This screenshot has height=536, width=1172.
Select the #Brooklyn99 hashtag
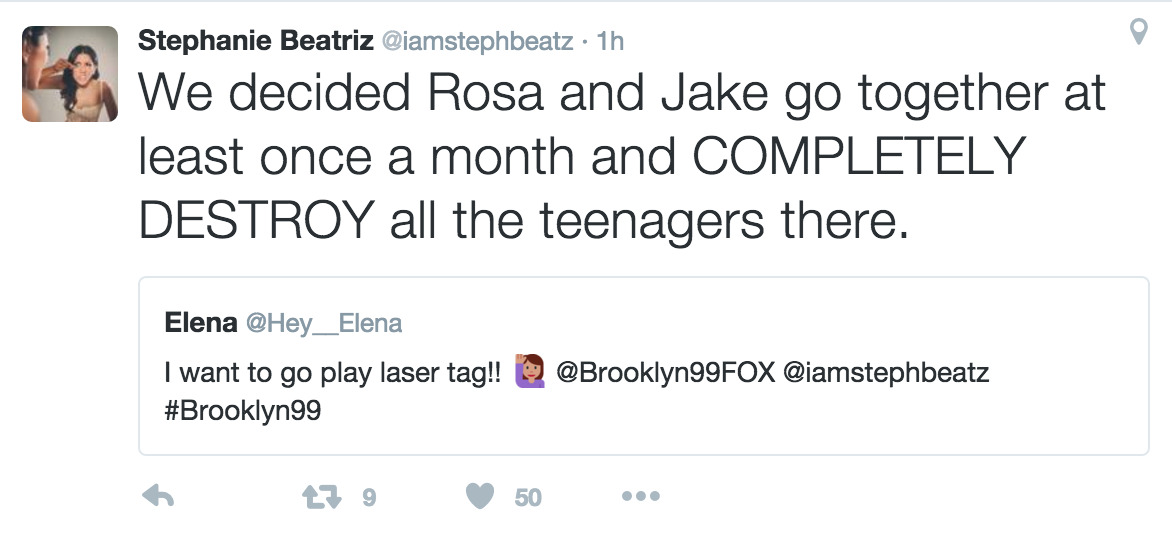243,412
